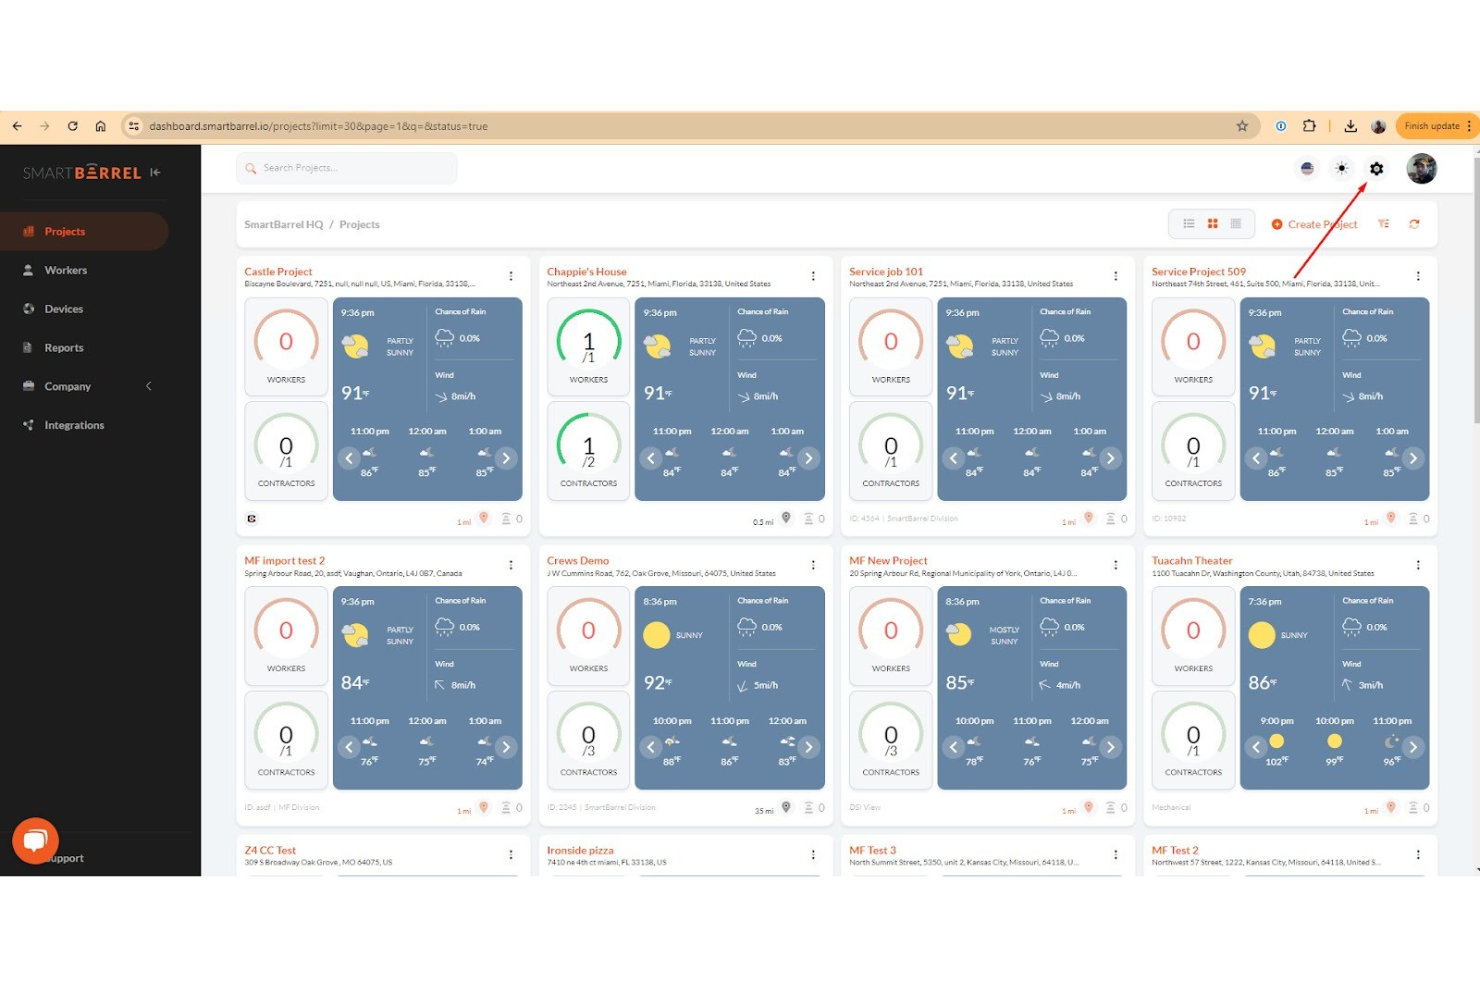Viewport: 1480px width, 987px height.
Task: Toggle the light/dark theme sun icon
Action: click(x=1342, y=169)
